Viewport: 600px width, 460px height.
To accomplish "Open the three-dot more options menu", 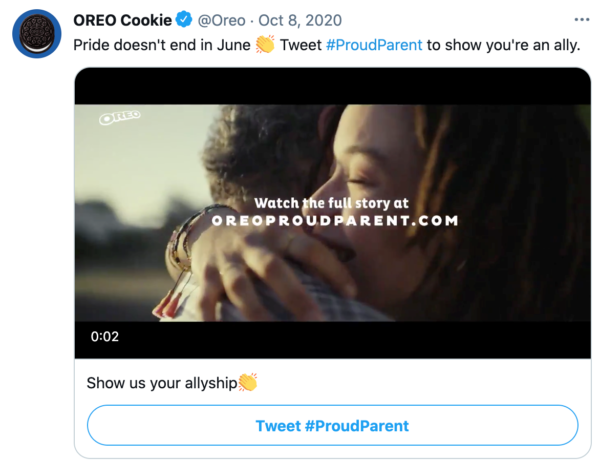I will 582,20.
